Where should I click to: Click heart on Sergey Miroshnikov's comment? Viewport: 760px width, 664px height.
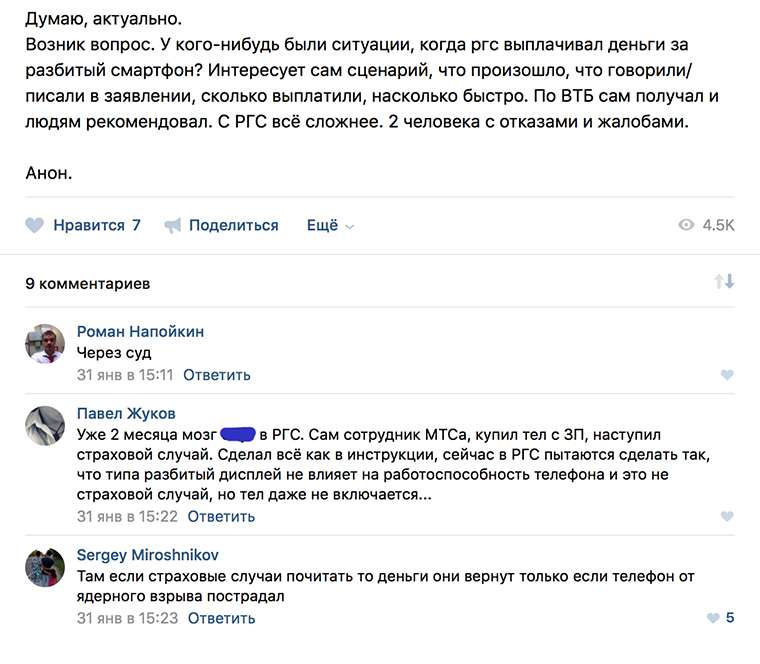[713, 618]
